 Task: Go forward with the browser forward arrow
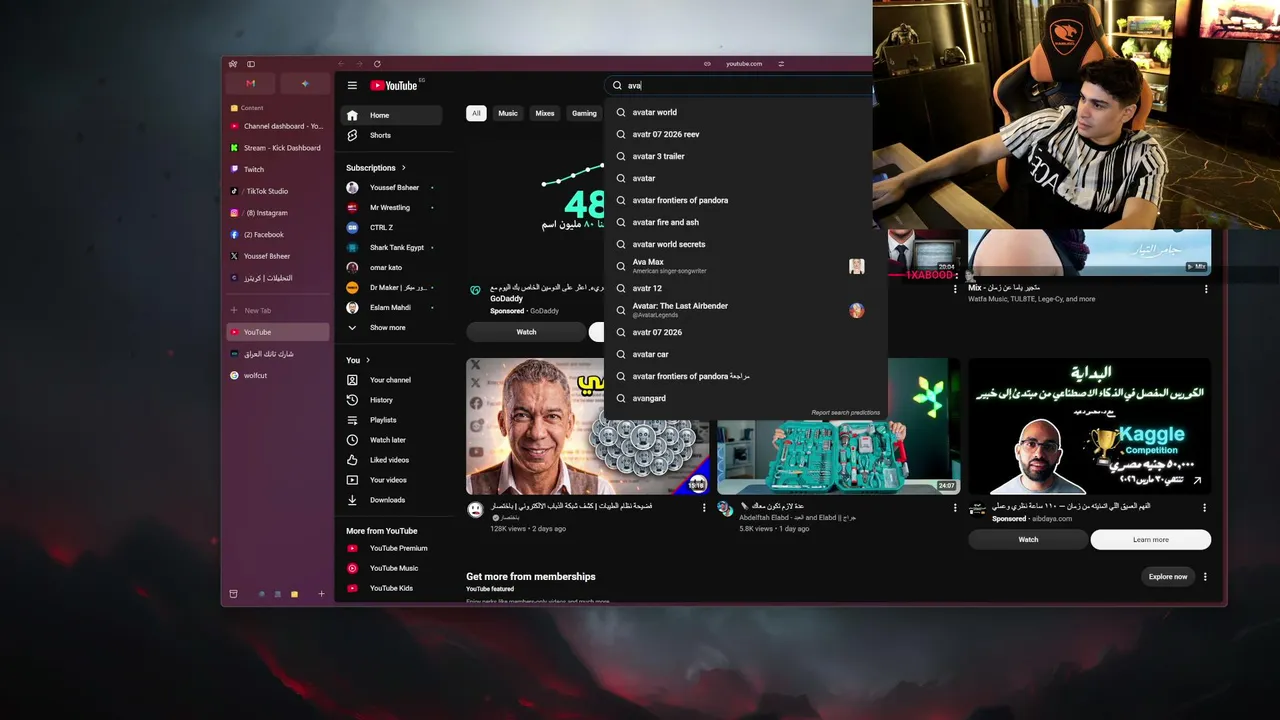coord(358,64)
